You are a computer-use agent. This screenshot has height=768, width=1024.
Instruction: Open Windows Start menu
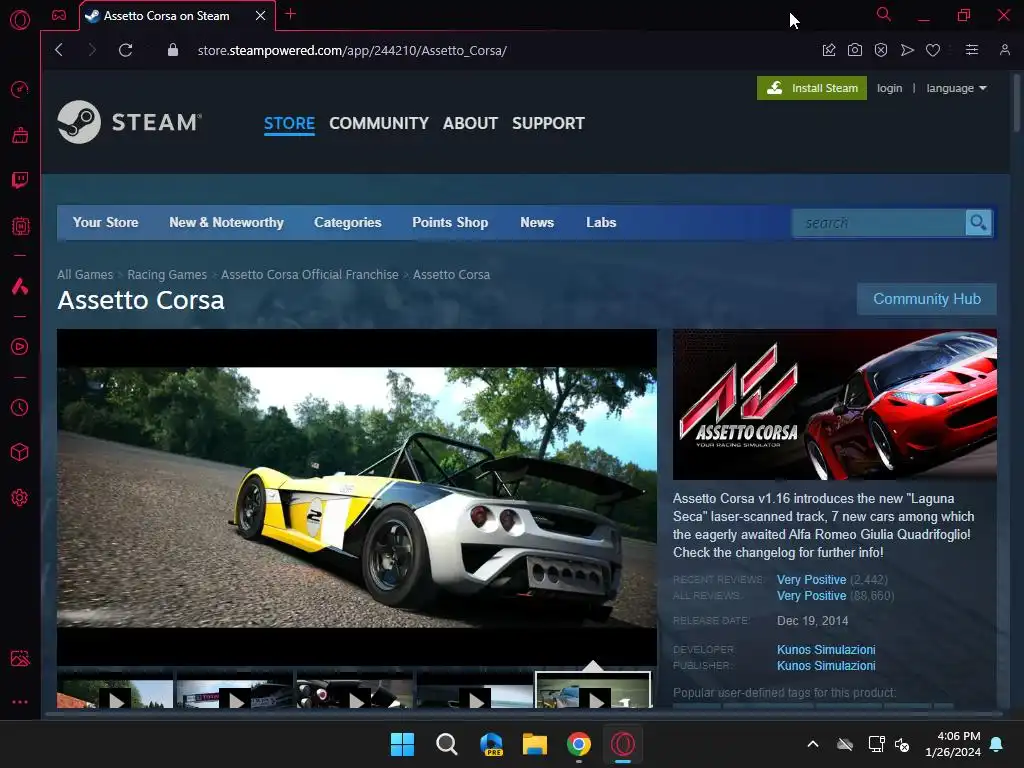(402, 744)
